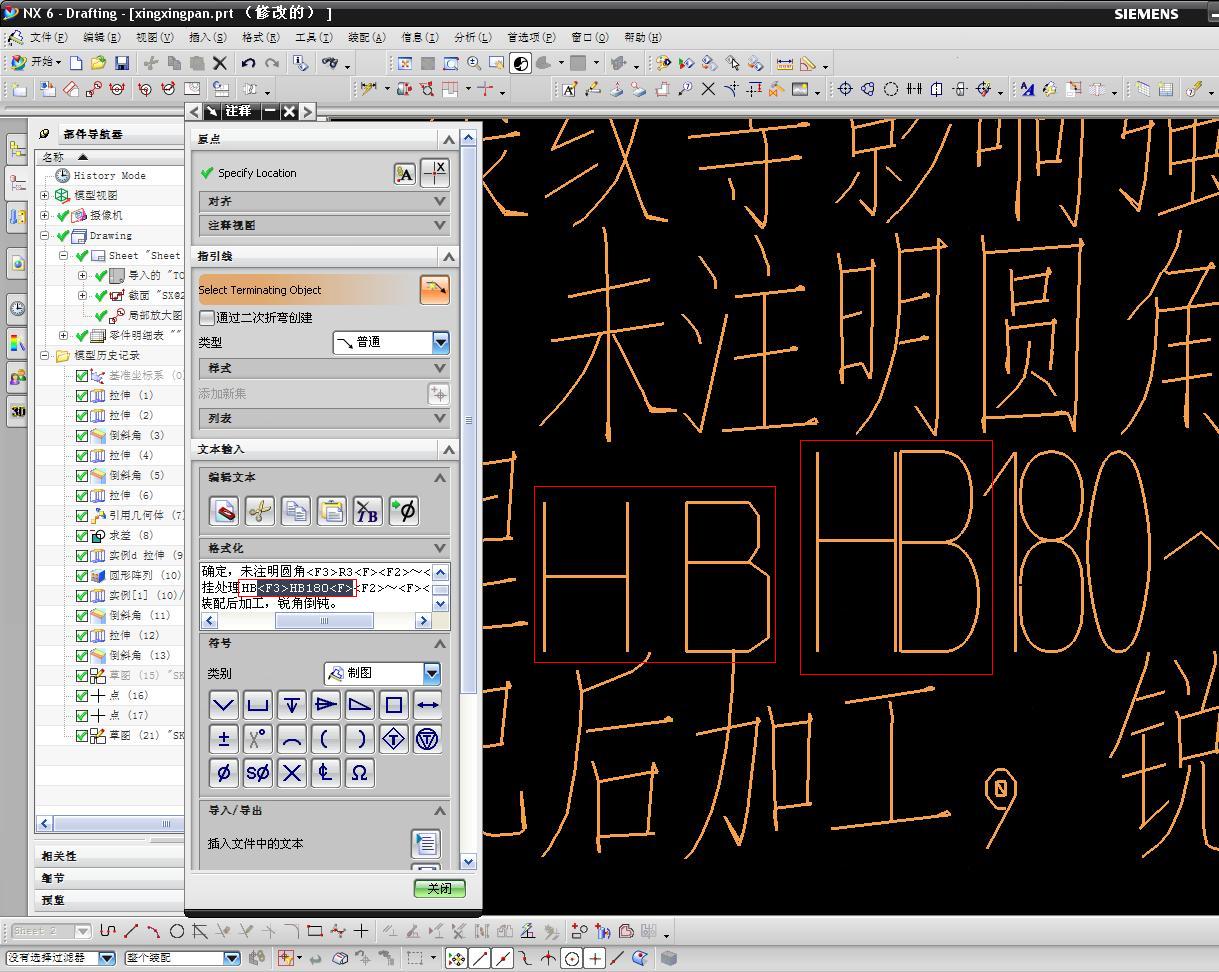Click the Clear text eraser icon
This screenshot has width=1219, height=972.
224,511
